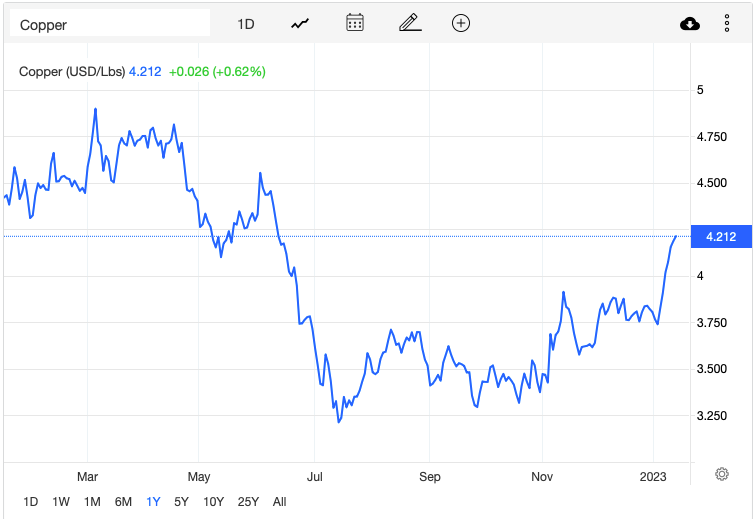Click the 3.500 price axis label
753x519 pixels.
click(x=712, y=369)
